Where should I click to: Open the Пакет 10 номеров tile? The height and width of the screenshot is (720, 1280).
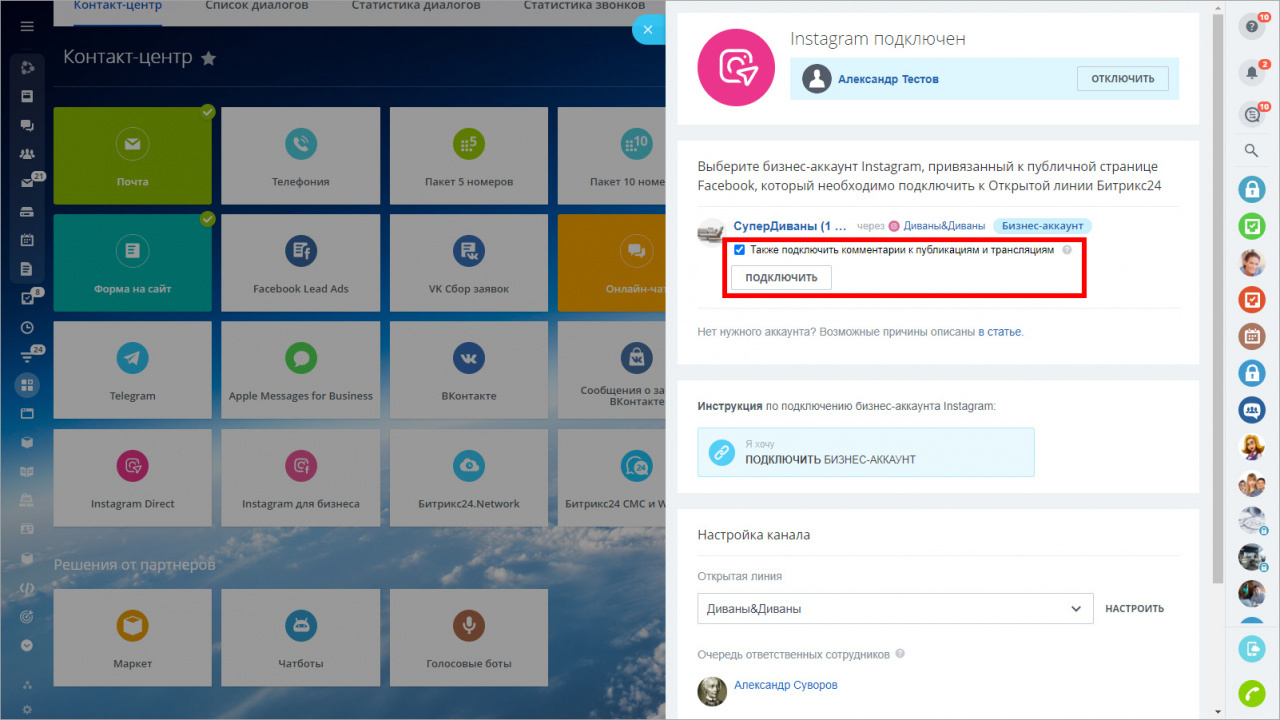(x=612, y=156)
